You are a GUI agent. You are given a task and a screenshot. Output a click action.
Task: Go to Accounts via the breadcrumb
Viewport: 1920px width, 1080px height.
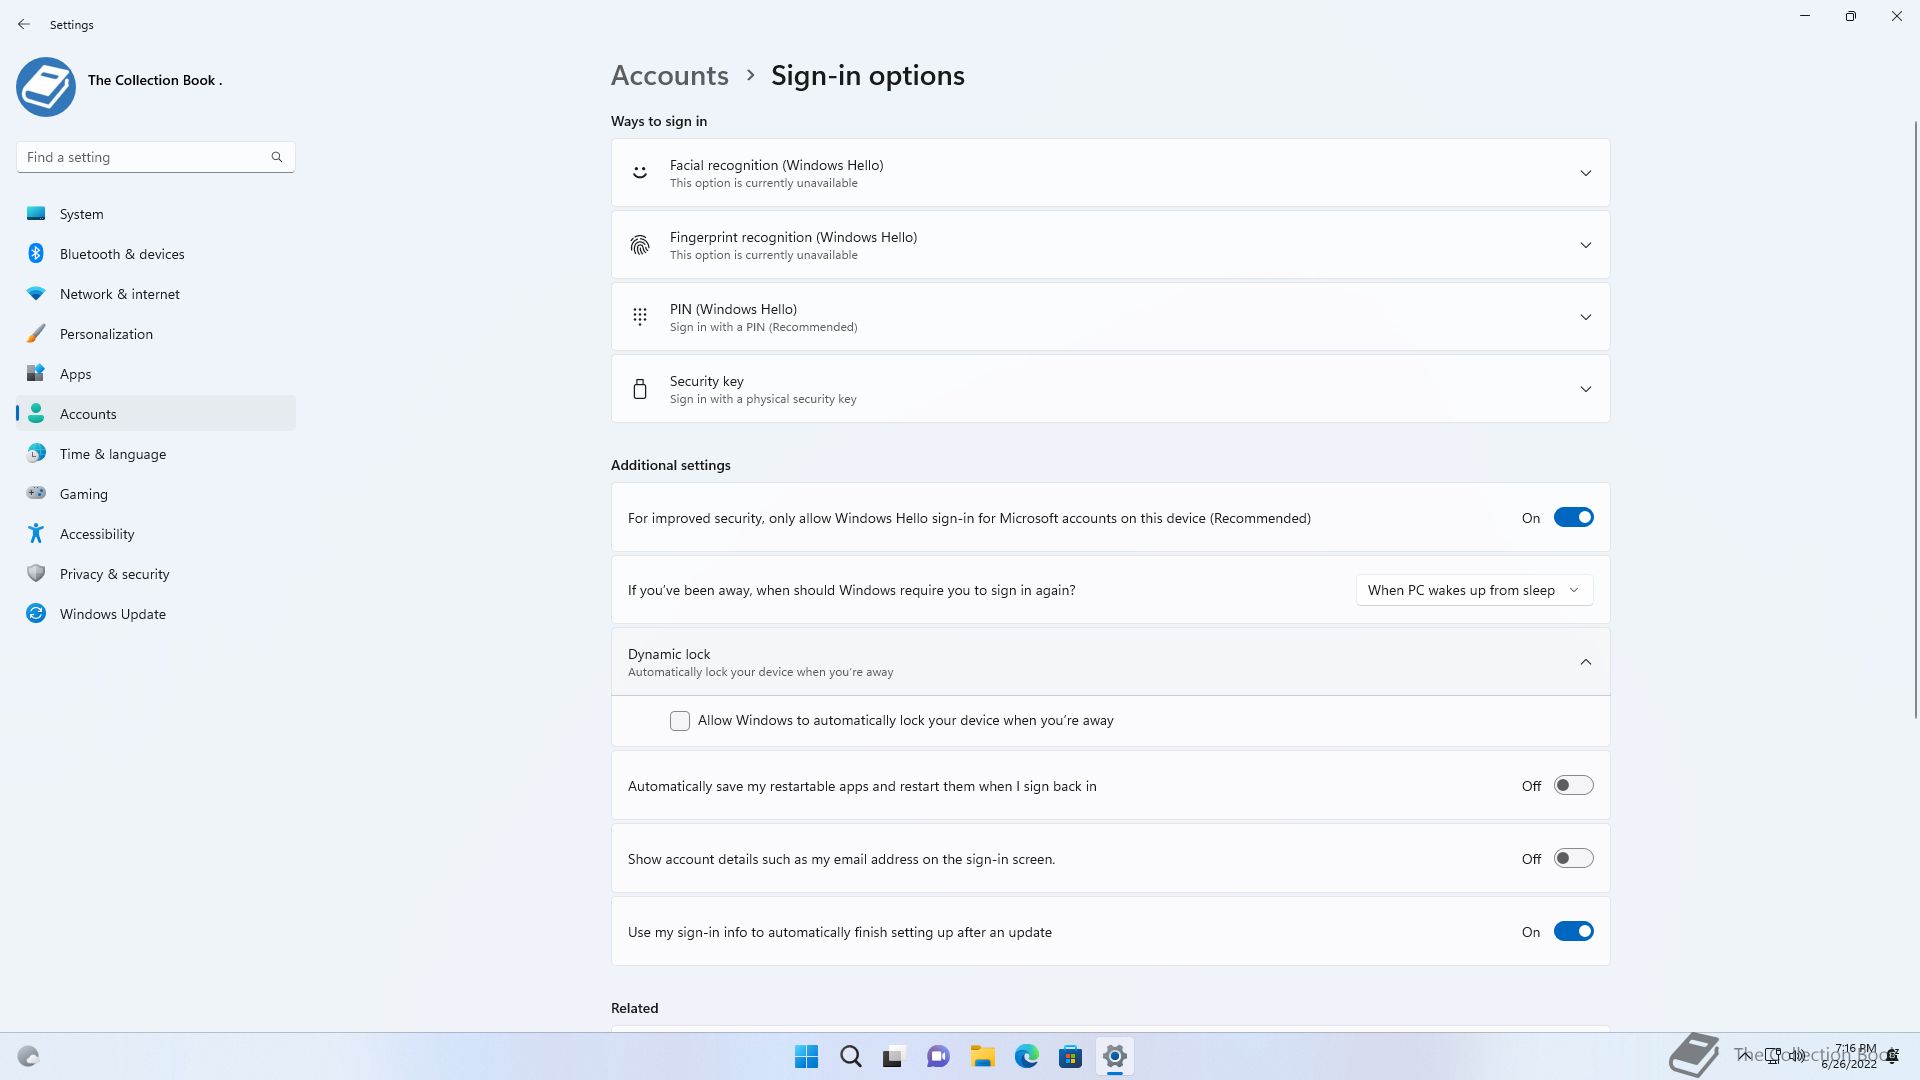(669, 76)
